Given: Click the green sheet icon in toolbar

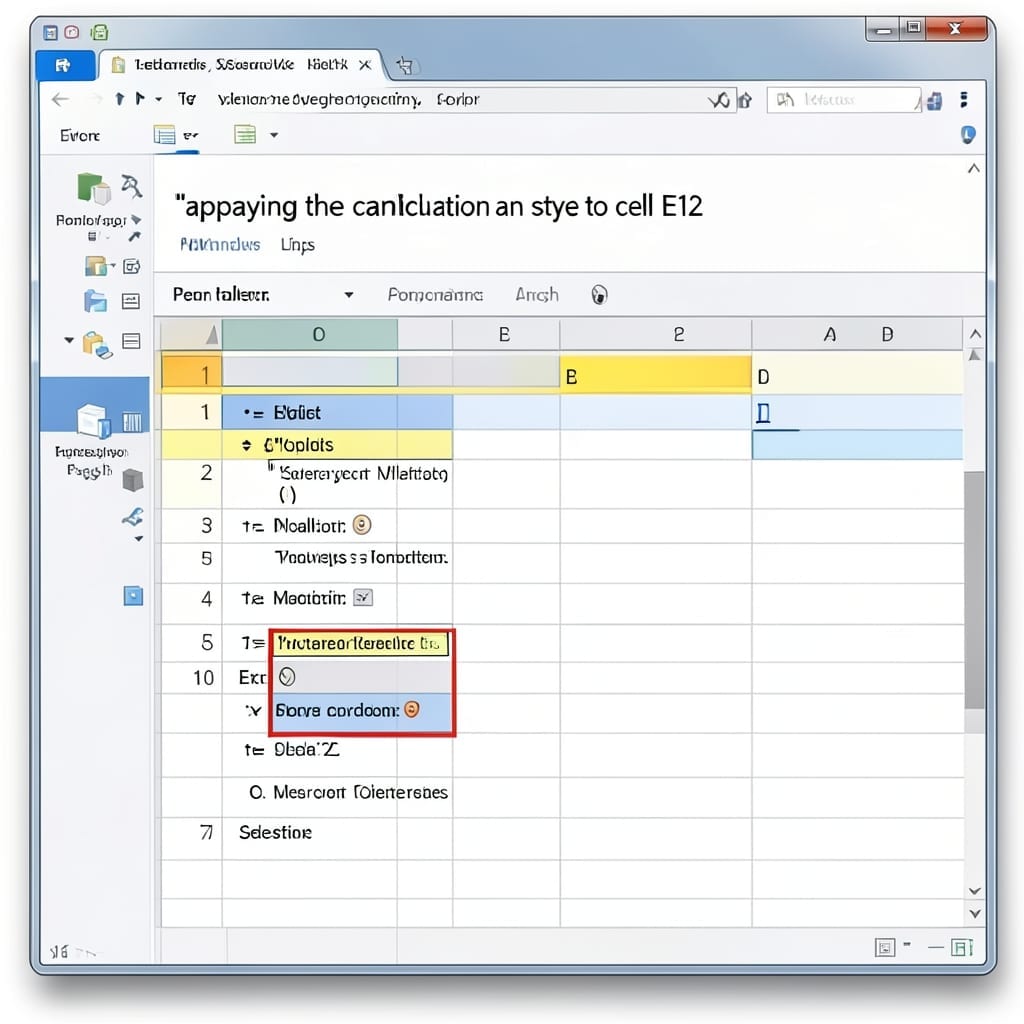Looking at the screenshot, I should (245, 135).
